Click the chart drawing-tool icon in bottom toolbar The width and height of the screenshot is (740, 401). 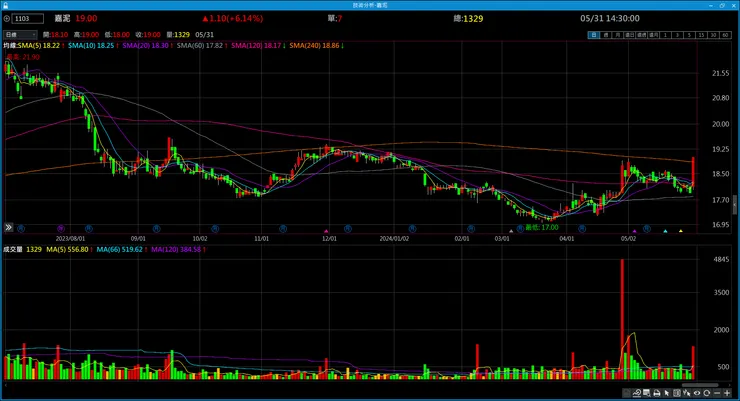point(637,393)
